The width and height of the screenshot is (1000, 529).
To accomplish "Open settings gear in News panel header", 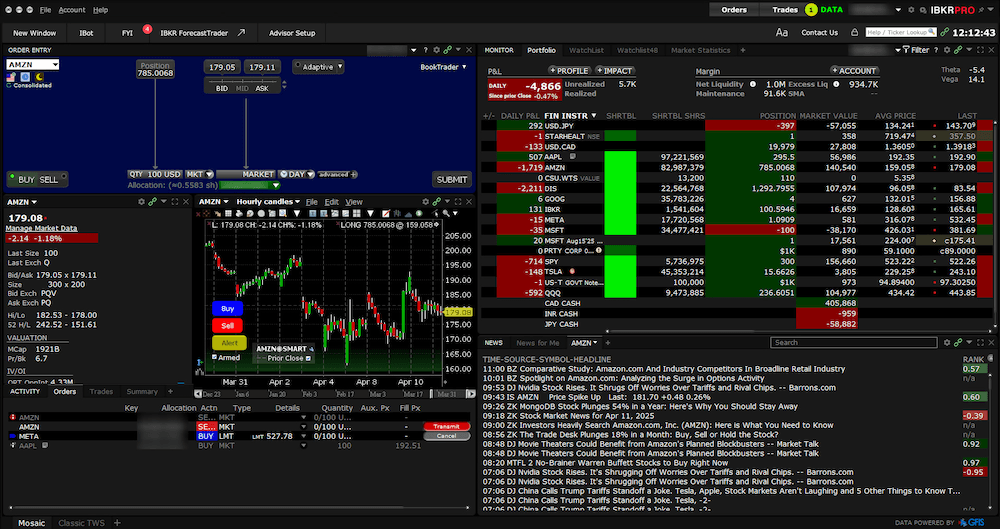I will coord(947,343).
